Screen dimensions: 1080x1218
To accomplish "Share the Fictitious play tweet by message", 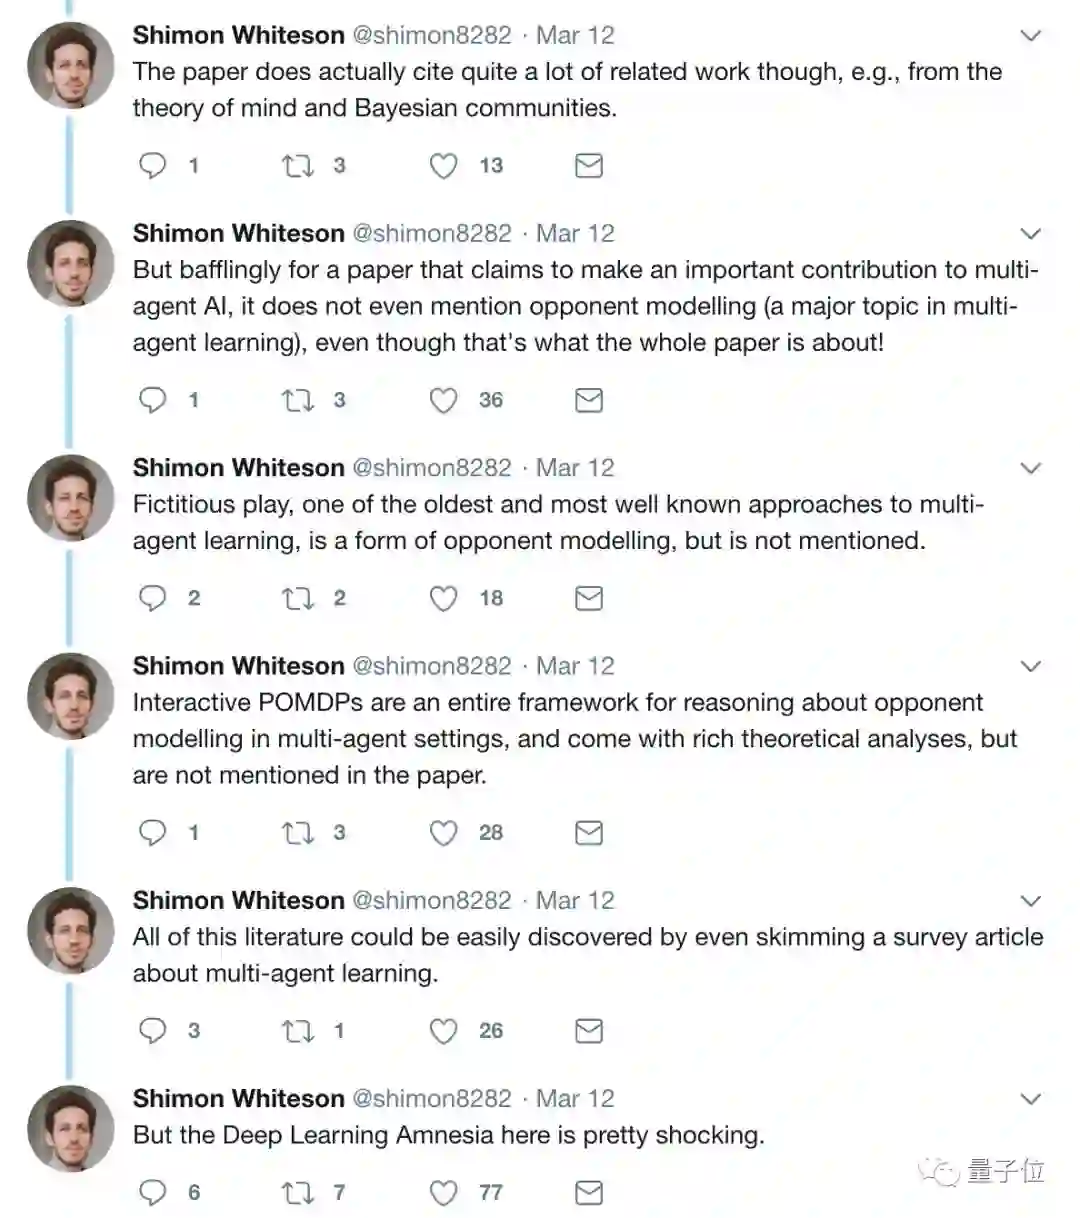I will pos(589,598).
